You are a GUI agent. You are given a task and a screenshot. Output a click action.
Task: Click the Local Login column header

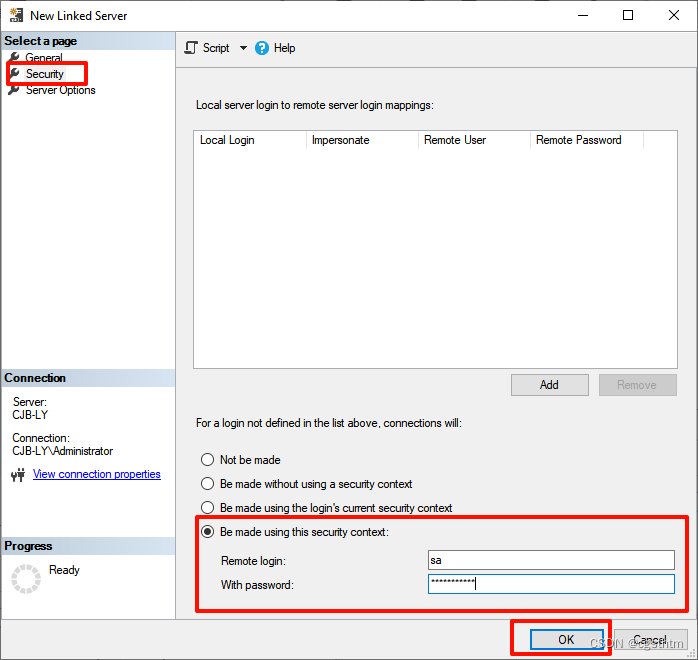(250, 140)
